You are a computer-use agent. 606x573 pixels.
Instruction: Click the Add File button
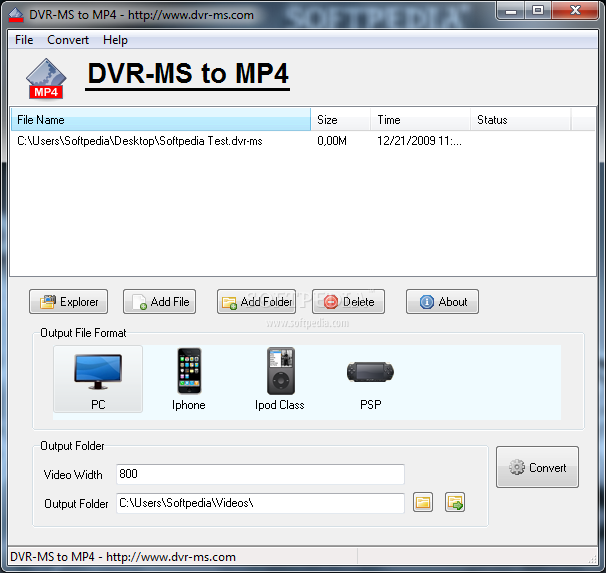[x=159, y=301]
